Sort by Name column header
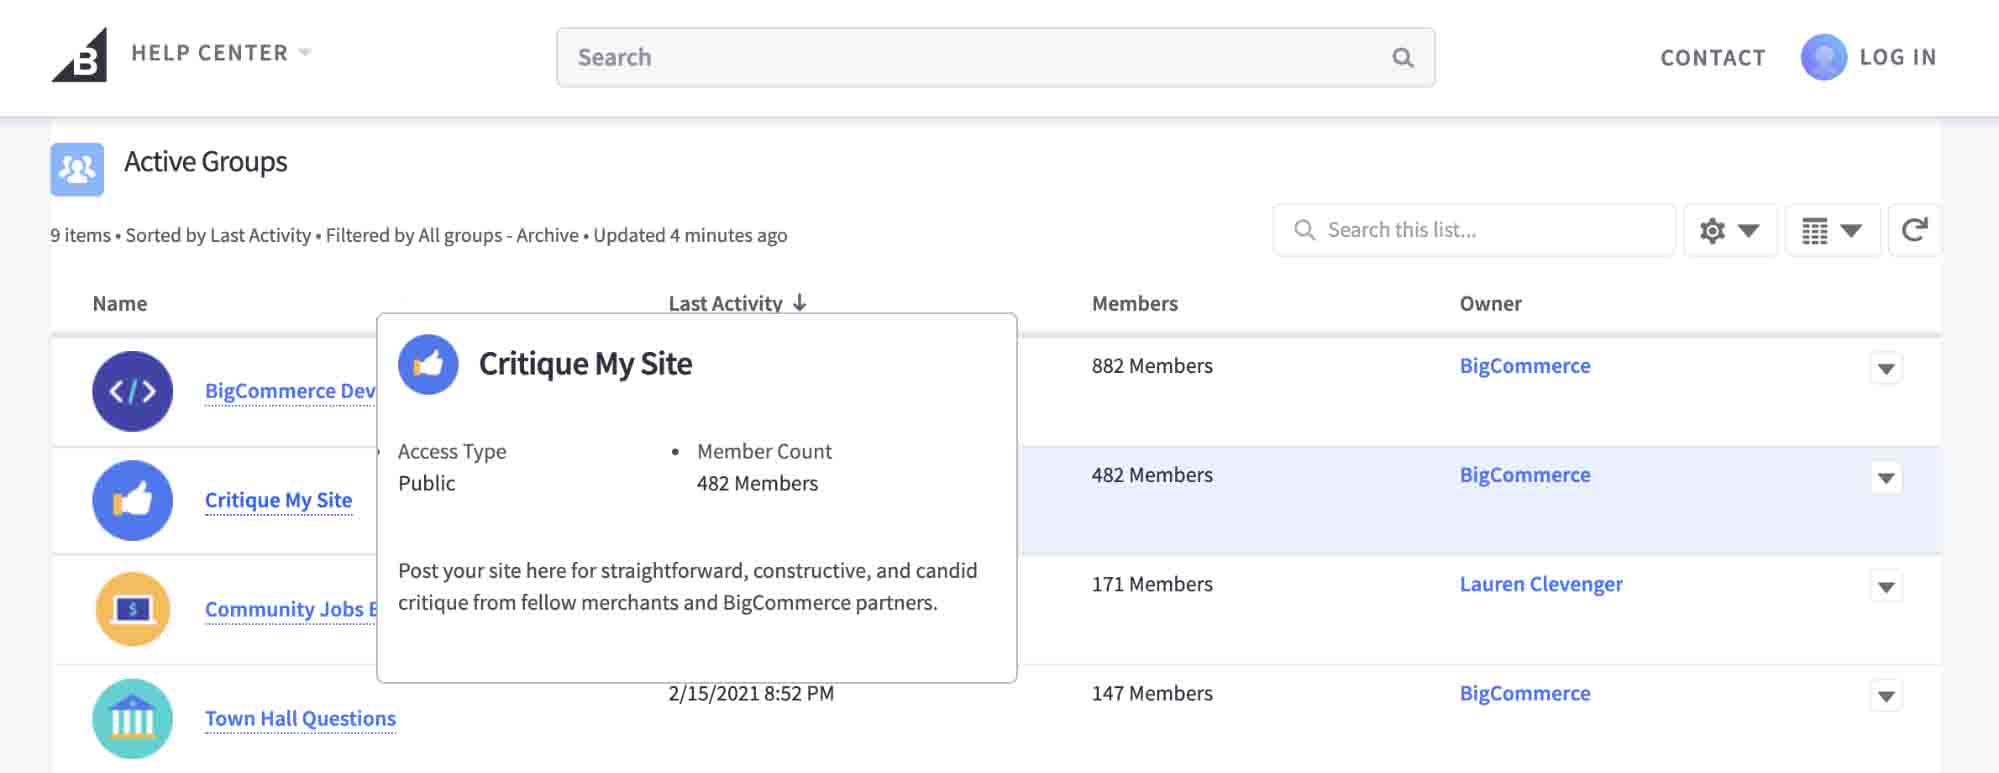The height and width of the screenshot is (773, 1999). click(120, 304)
